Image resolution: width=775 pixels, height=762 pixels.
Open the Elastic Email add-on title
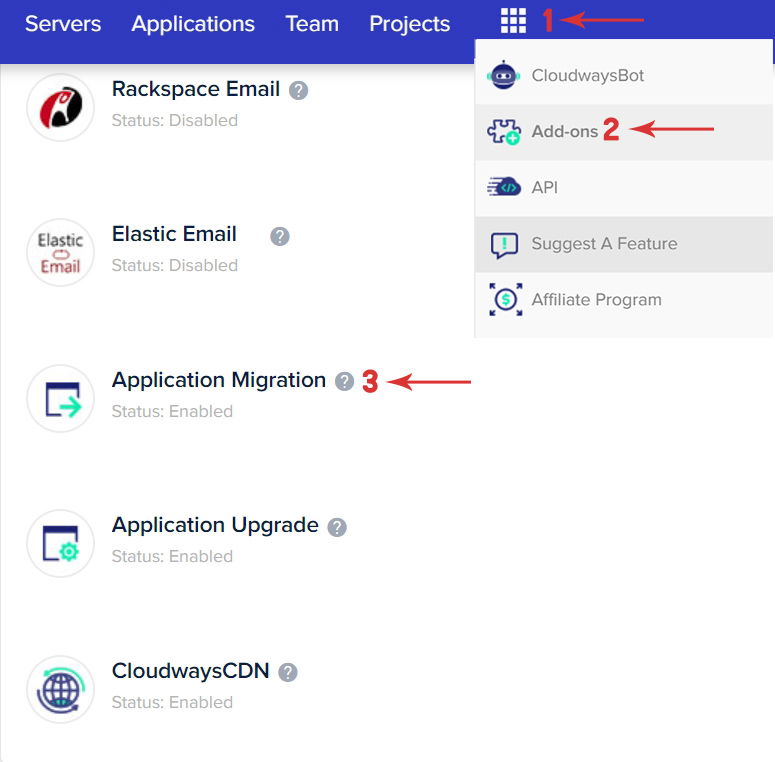(174, 234)
